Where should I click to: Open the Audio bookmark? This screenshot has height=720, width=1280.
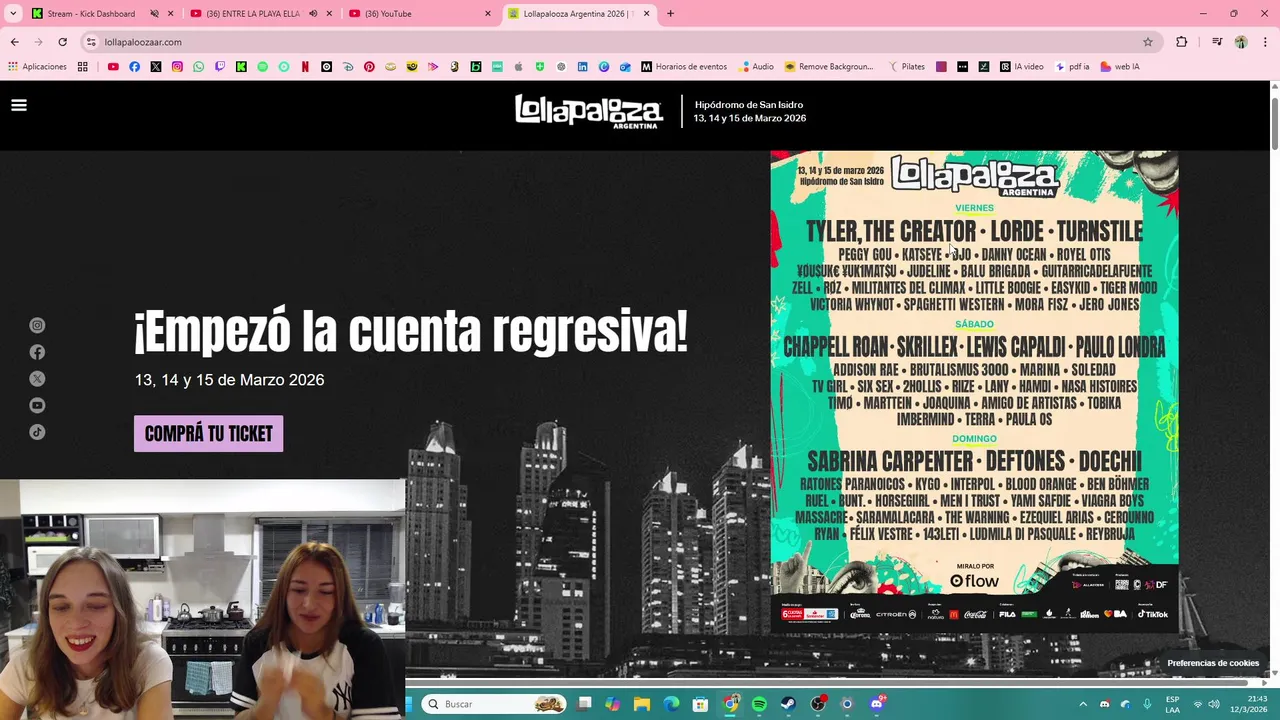point(757,67)
